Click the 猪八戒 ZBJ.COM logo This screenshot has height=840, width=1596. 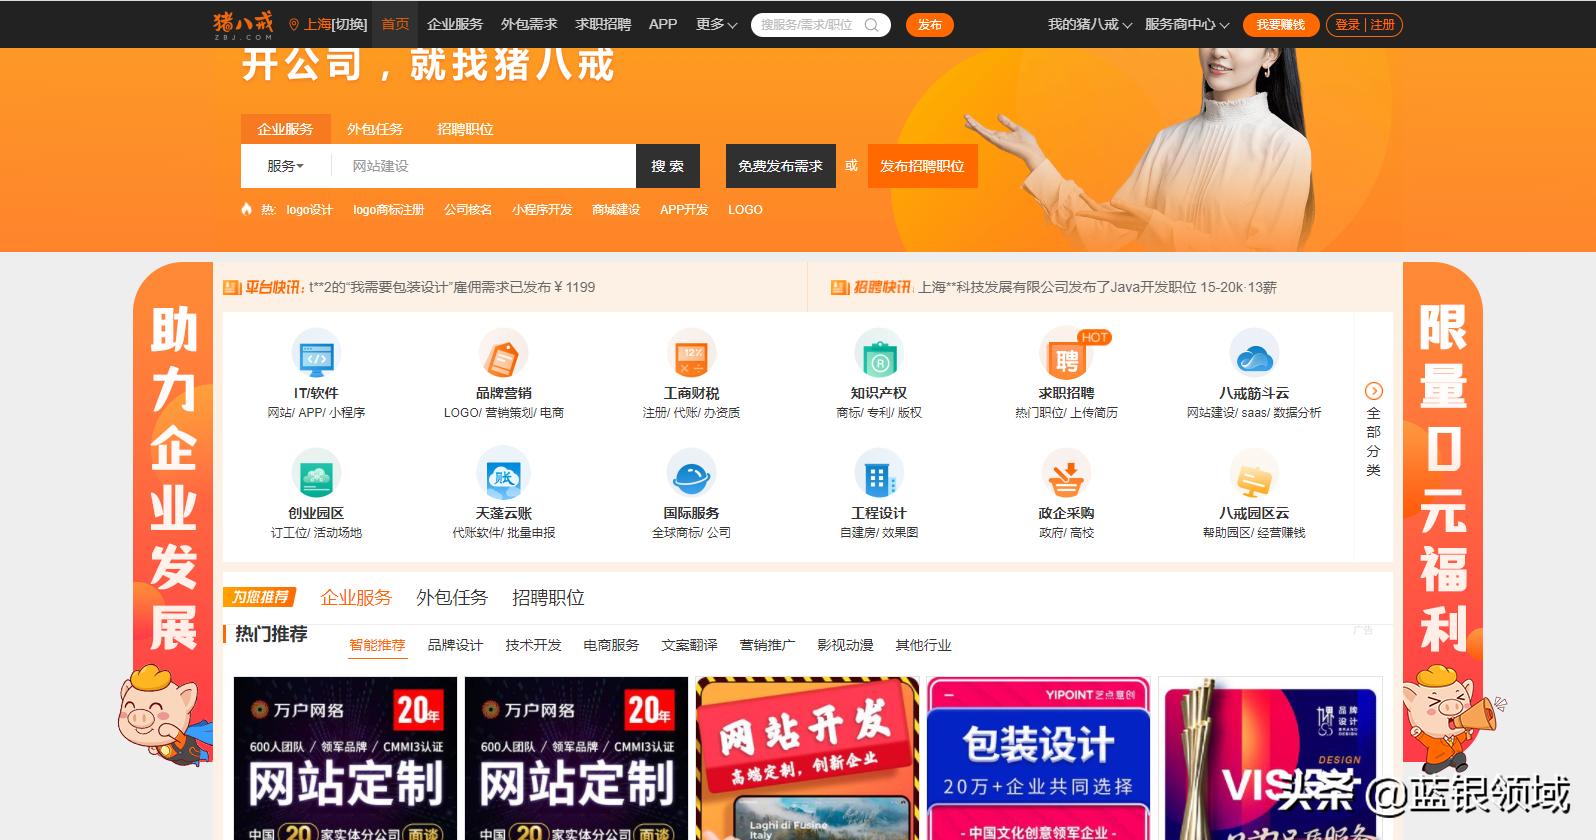pos(243,24)
